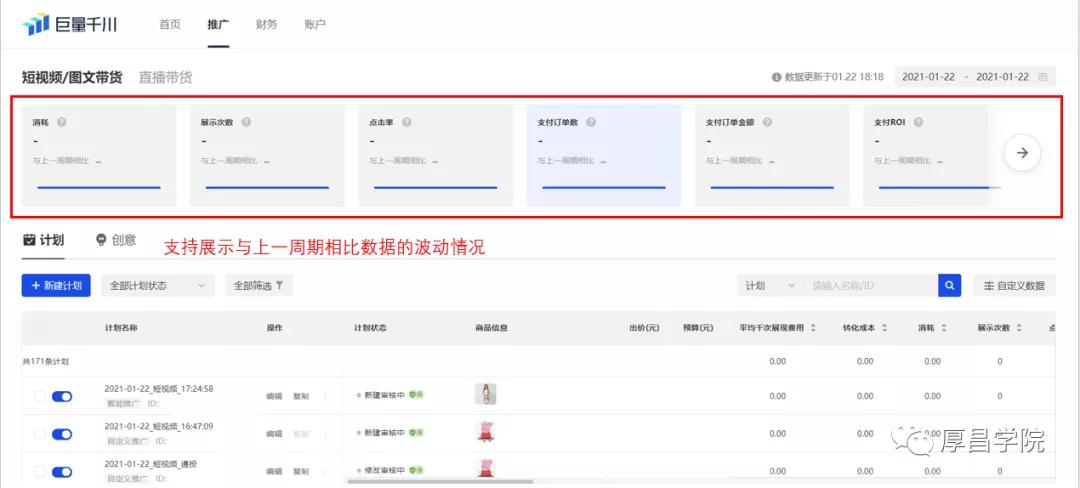Open help icon beside 展示次数 metric
This screenshot has height=488, width=1080.
coord(246,123)
